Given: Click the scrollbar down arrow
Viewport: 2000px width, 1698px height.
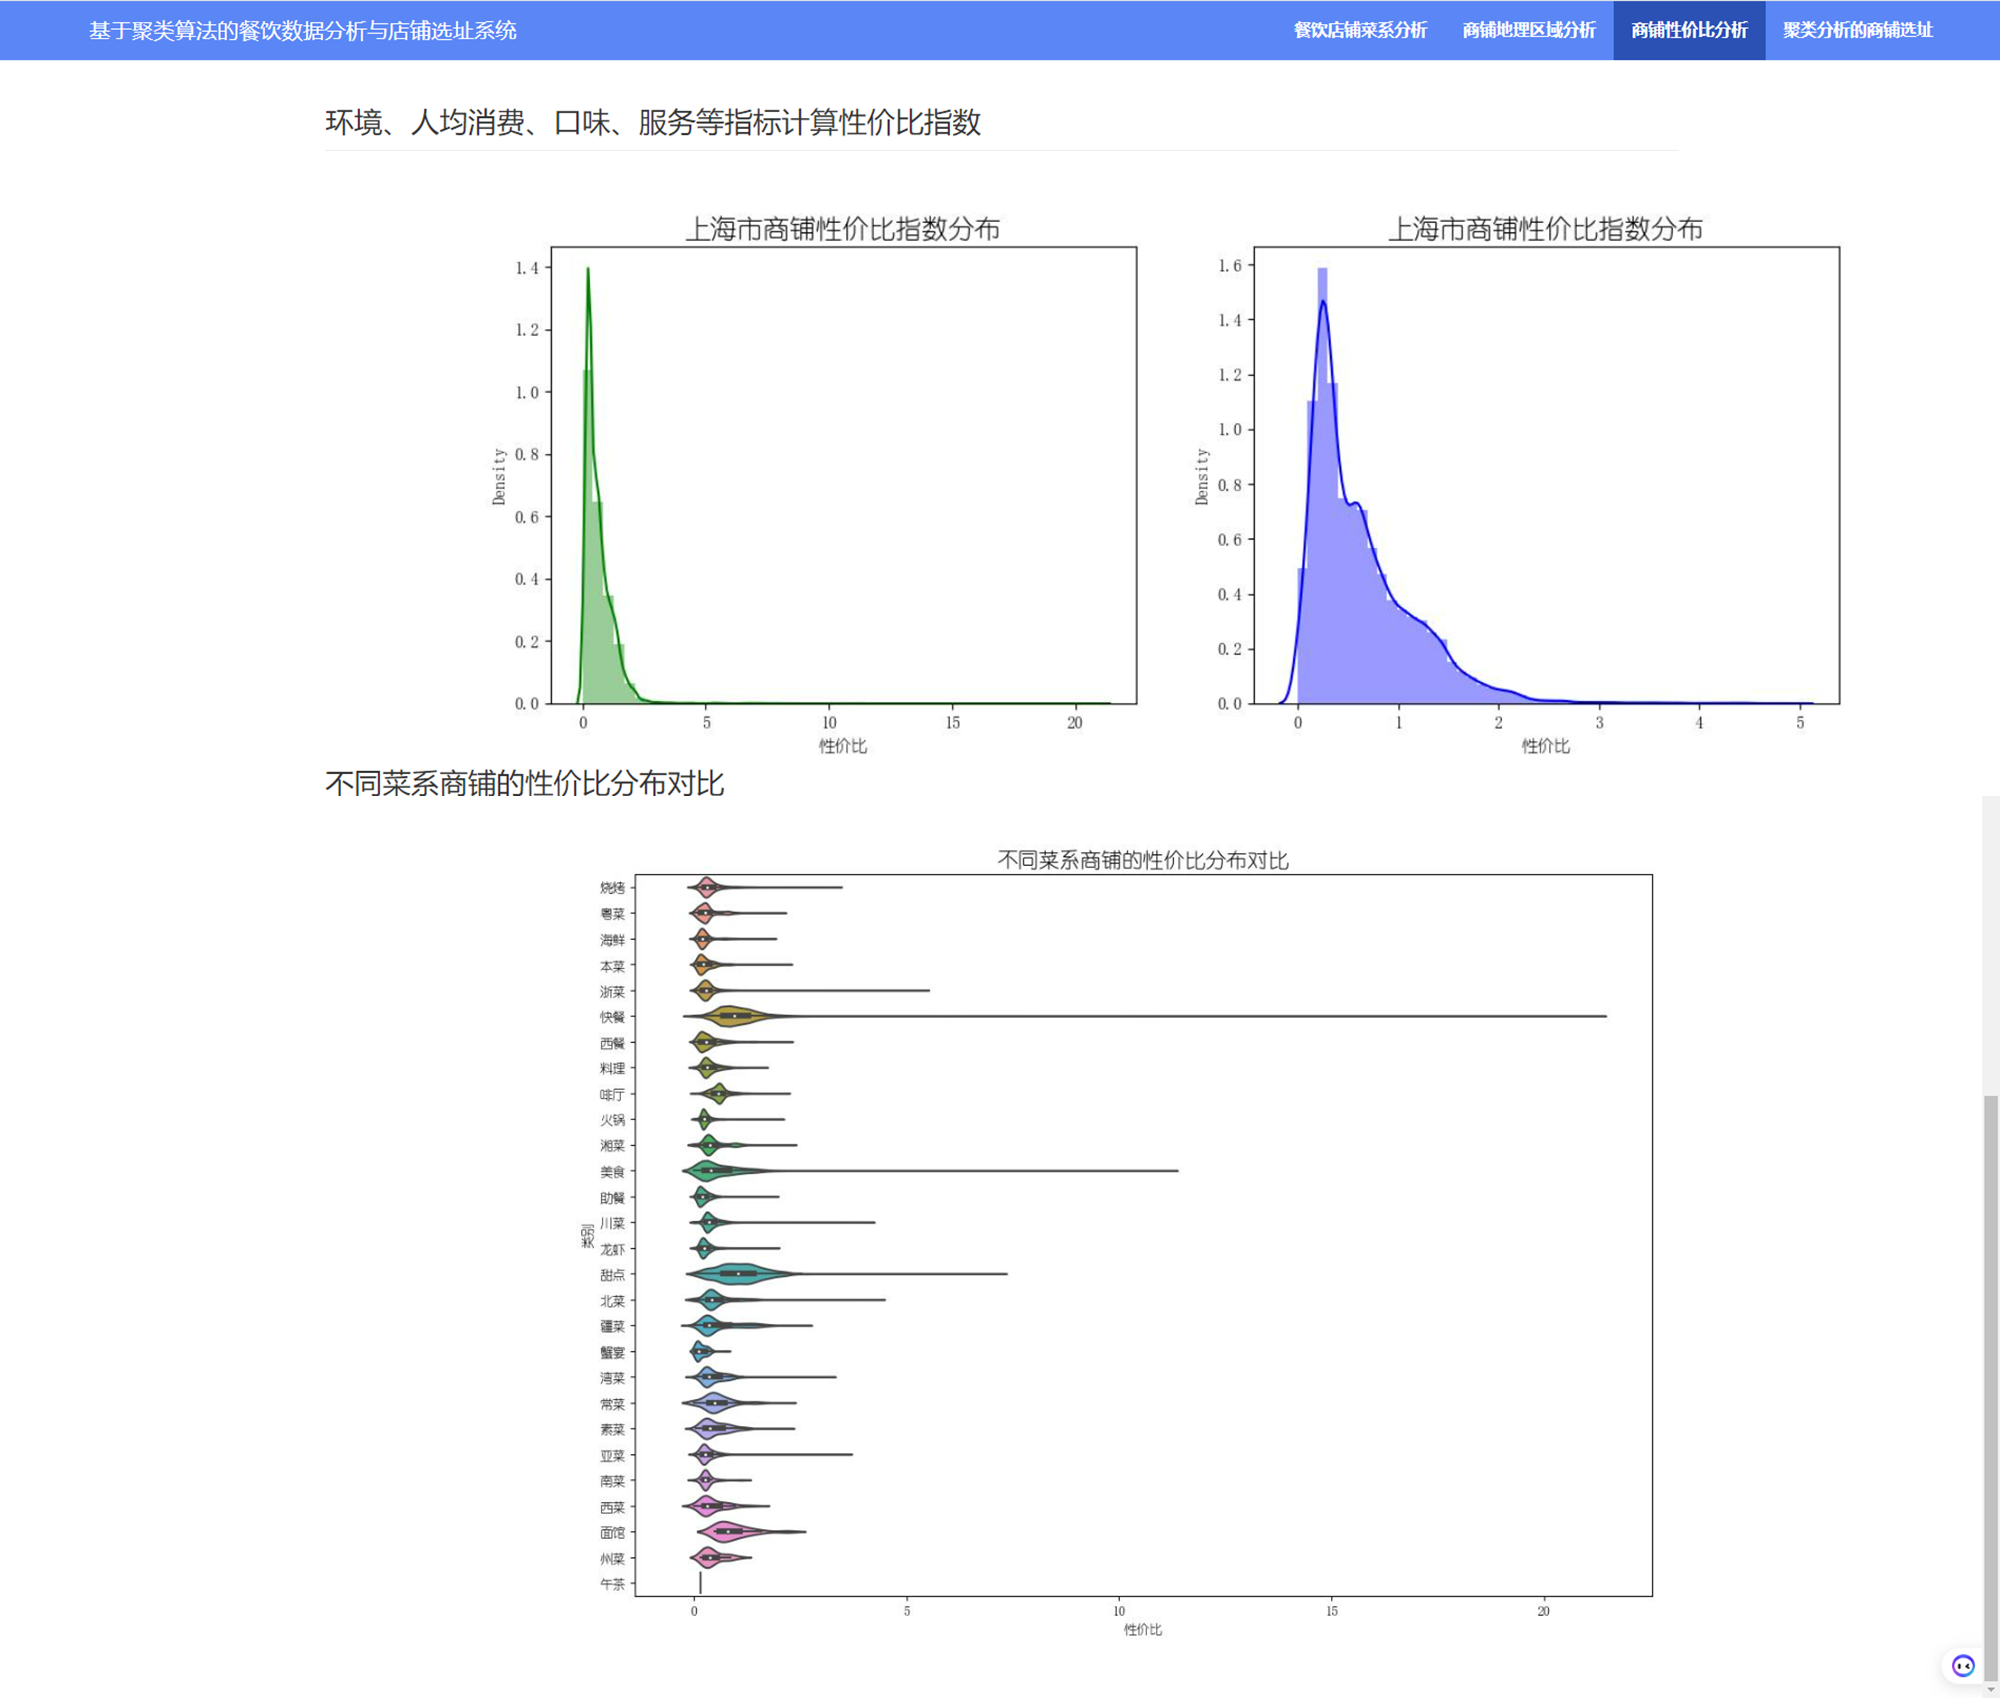Looking at the screenshot, I should [x=1990, y=1689].
